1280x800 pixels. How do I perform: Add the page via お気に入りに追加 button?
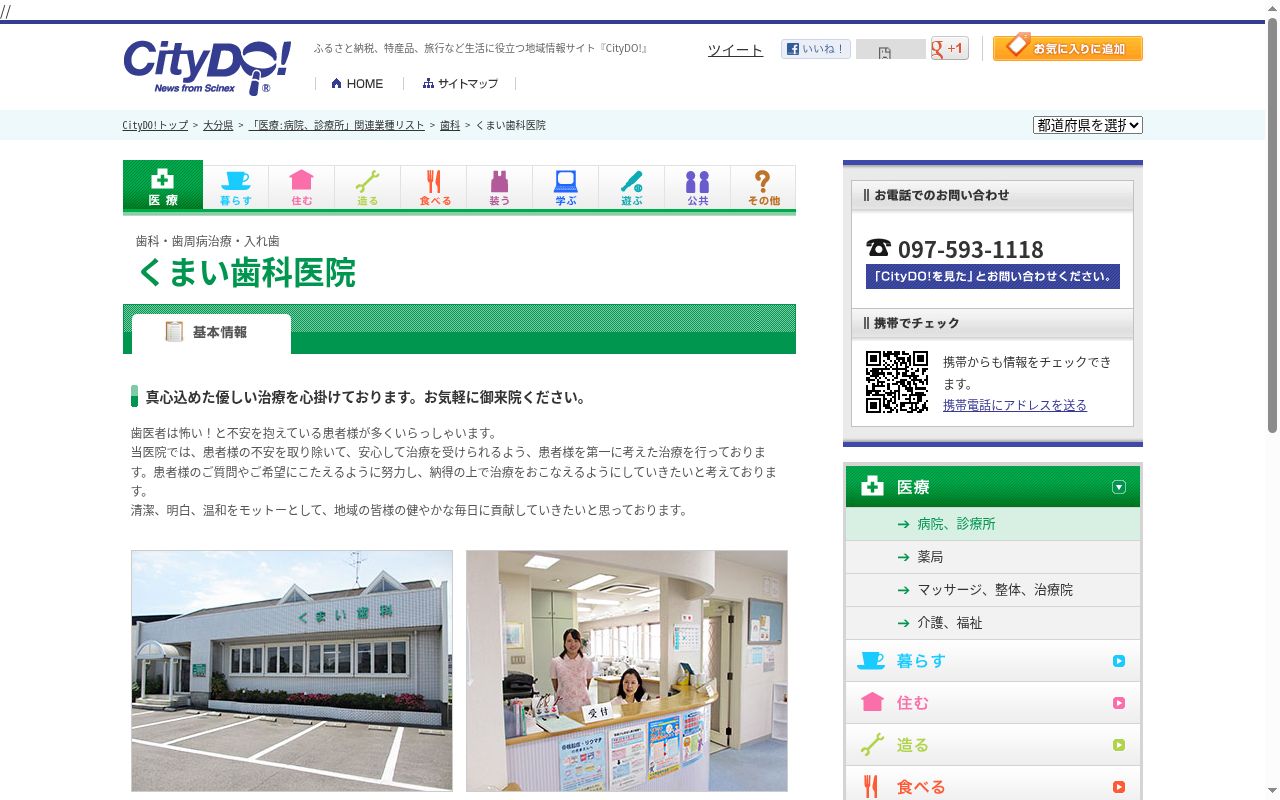(x=1067, y=47)
